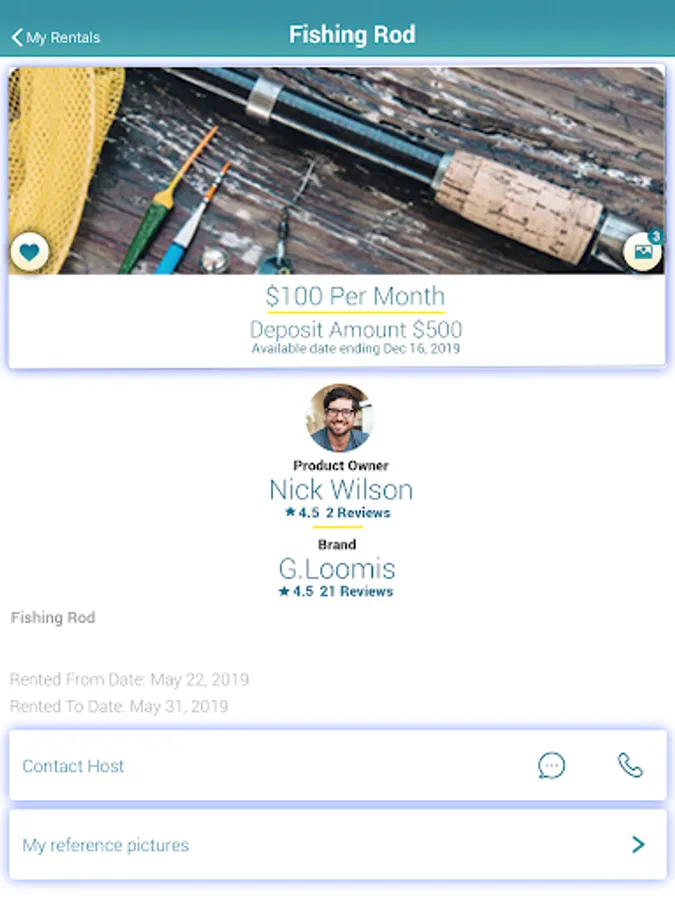The width and height of the screenshot is (675, 900).
Task: Click the back chevron arrow
Action: [x=17, y=37]
